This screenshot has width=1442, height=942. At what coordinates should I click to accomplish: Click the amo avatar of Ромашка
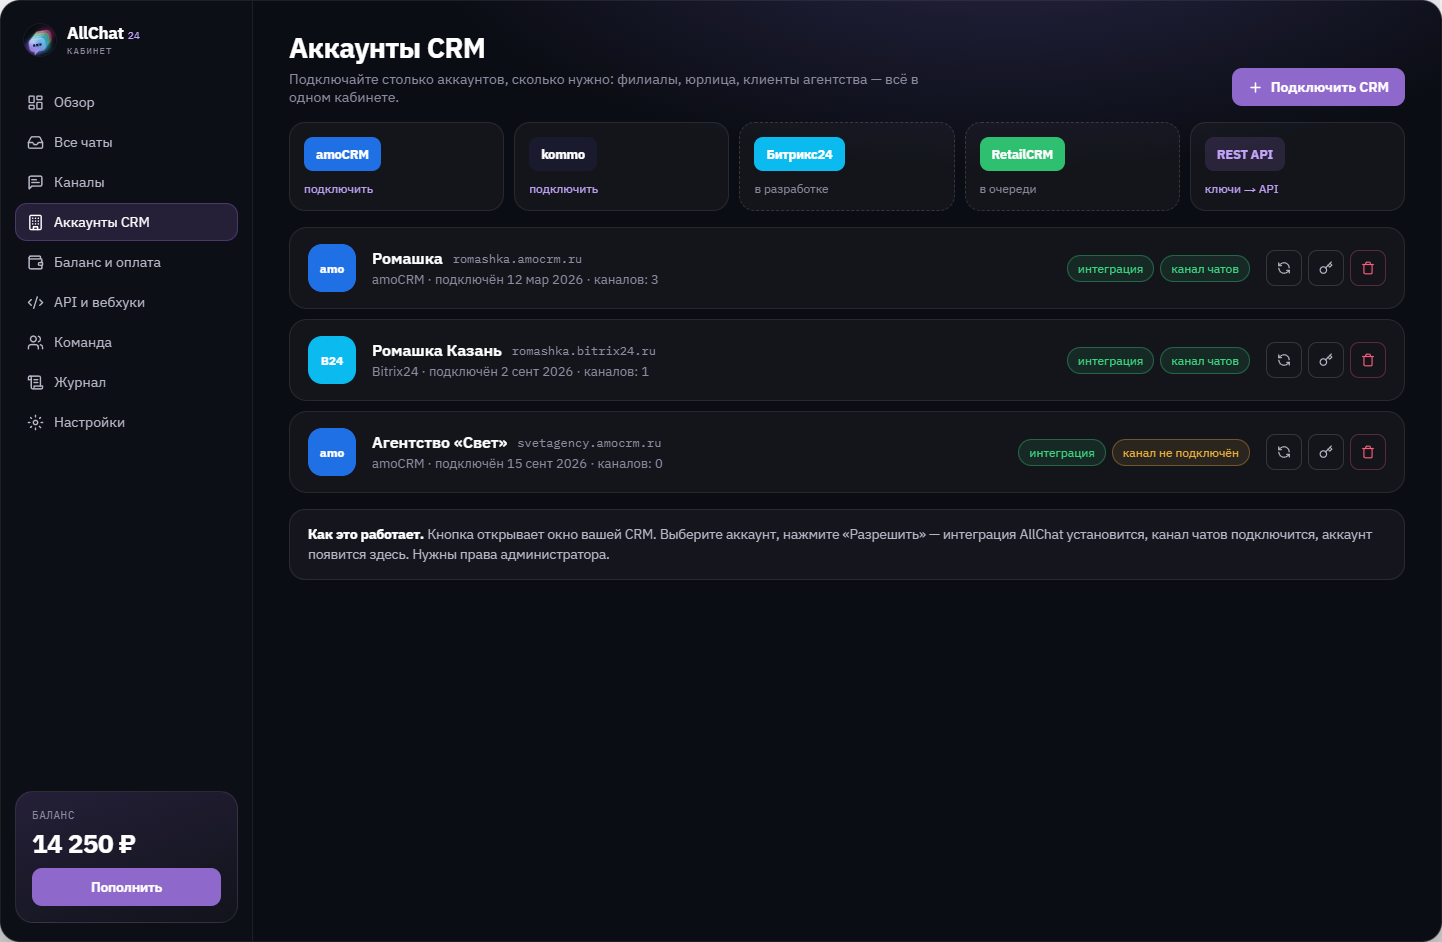coord(332,268)
